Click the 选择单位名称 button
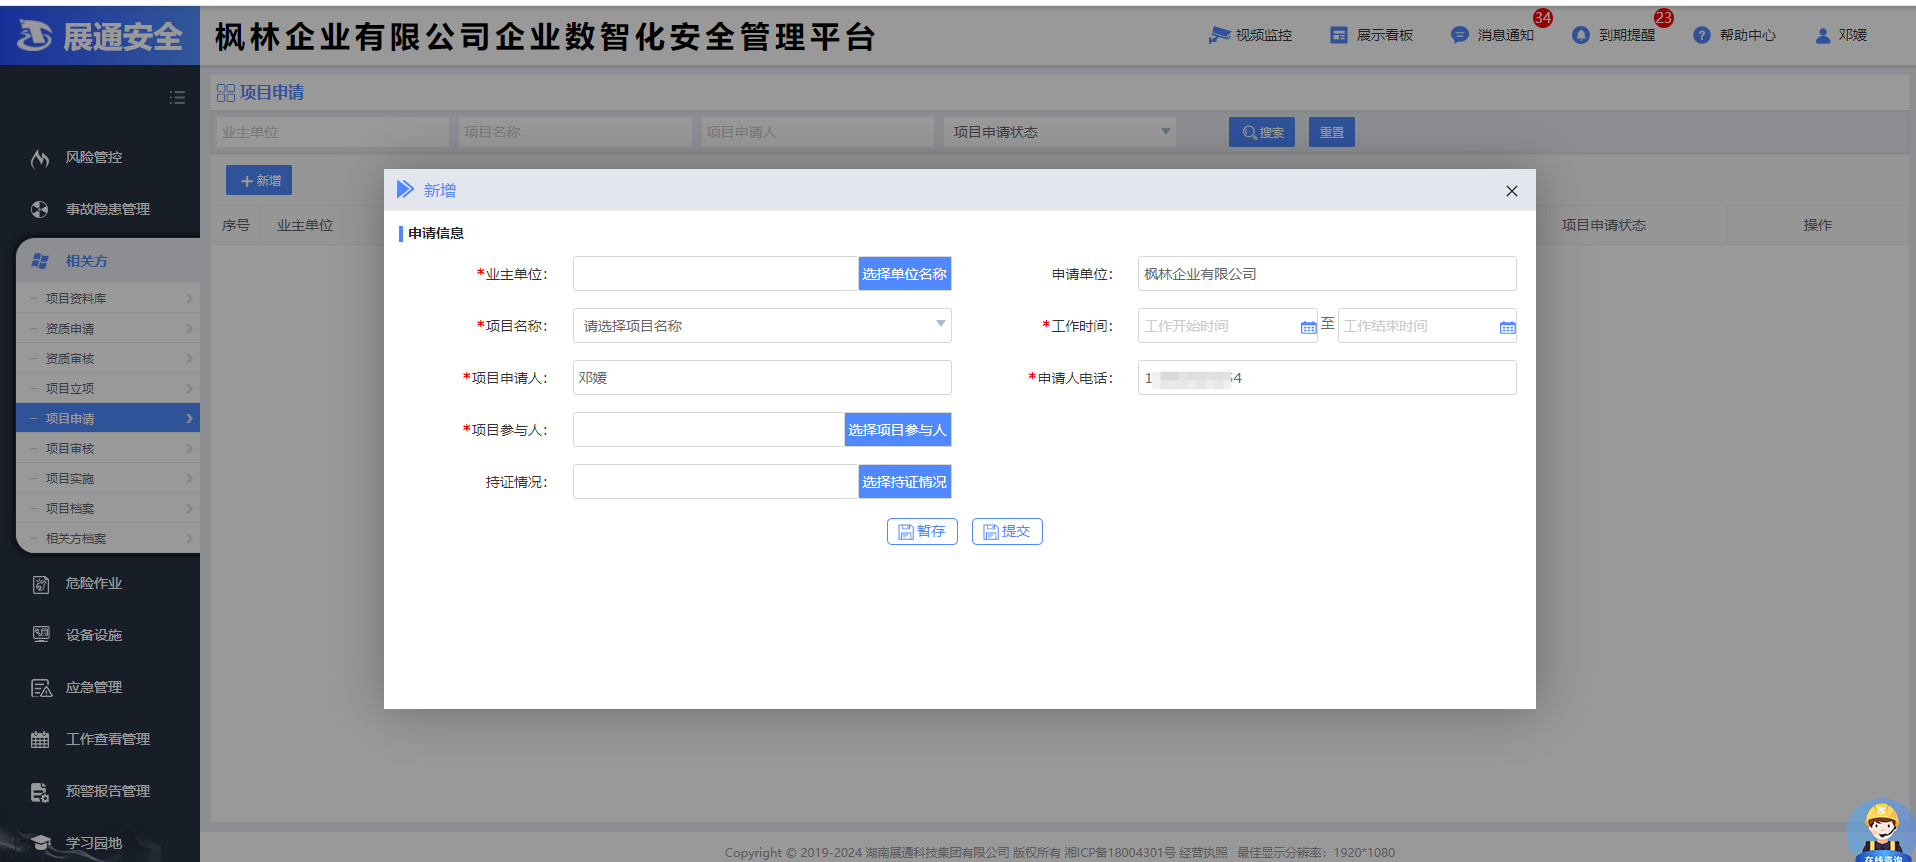Viewport: 1916px width, 862px height. (904, 274)
